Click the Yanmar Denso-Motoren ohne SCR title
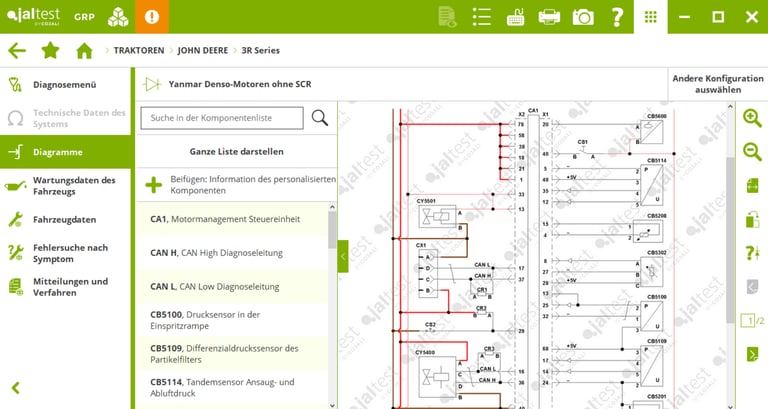 coord(240,84)
